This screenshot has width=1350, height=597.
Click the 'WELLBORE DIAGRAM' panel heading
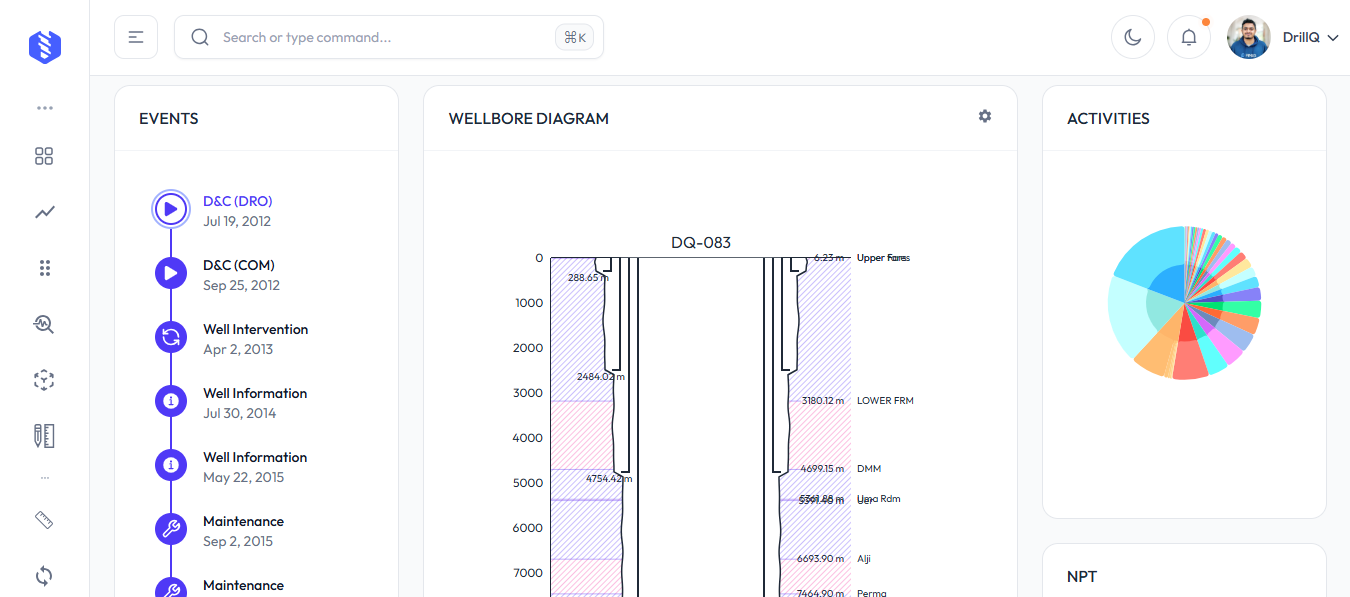click(x=529, y=118)
